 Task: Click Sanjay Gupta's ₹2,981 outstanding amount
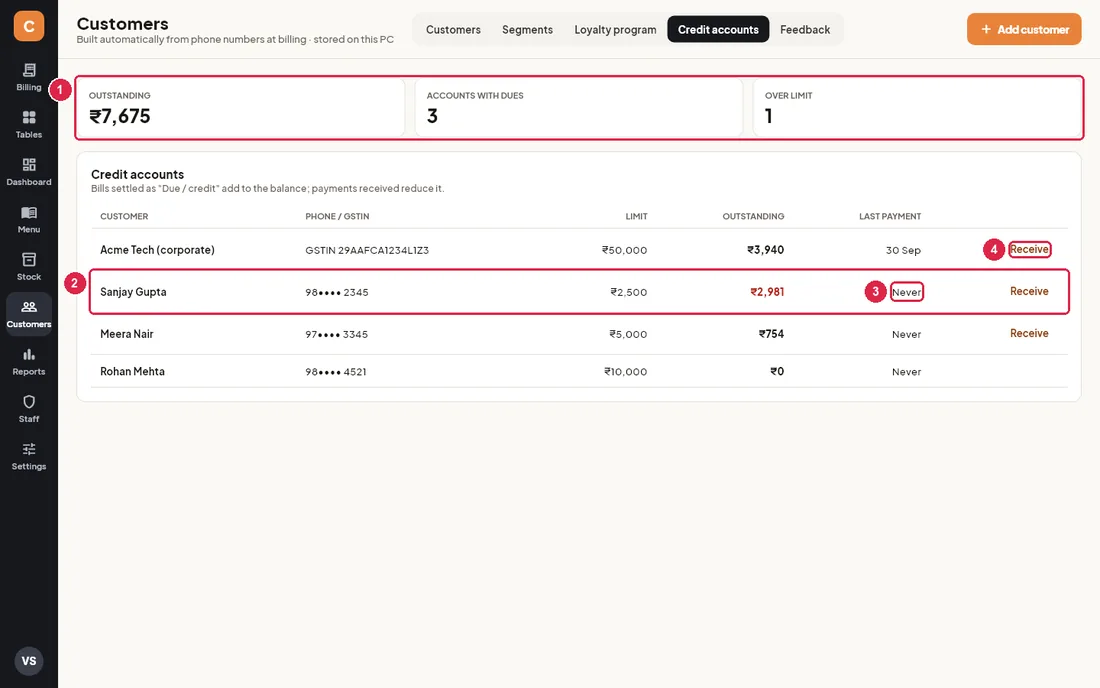pyautogui.click(x=767, y=292)
